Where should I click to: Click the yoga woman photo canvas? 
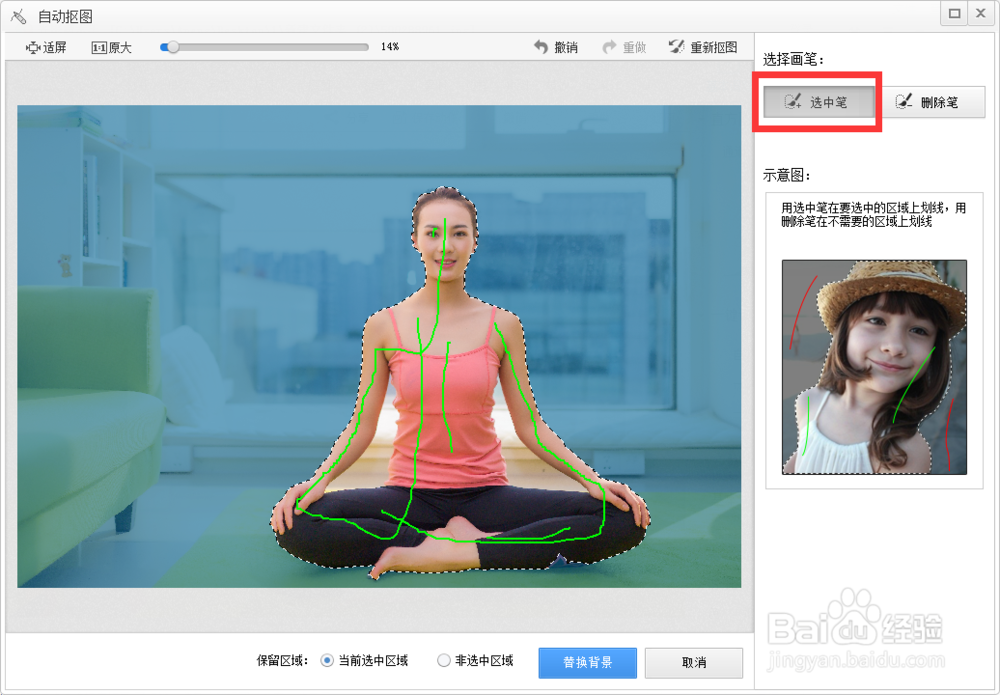379,346
